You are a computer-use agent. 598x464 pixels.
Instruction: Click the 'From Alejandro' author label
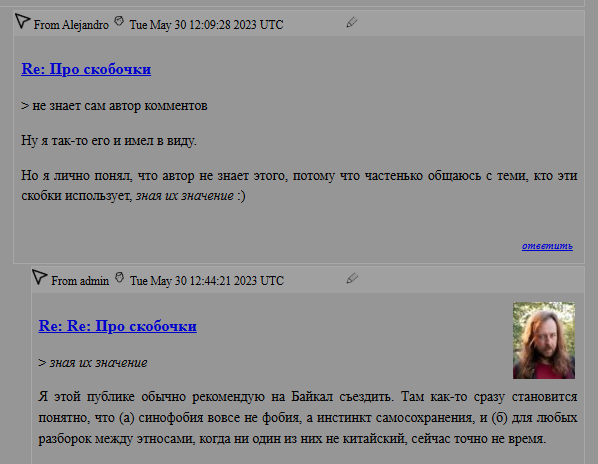click(x=71, y=25)
